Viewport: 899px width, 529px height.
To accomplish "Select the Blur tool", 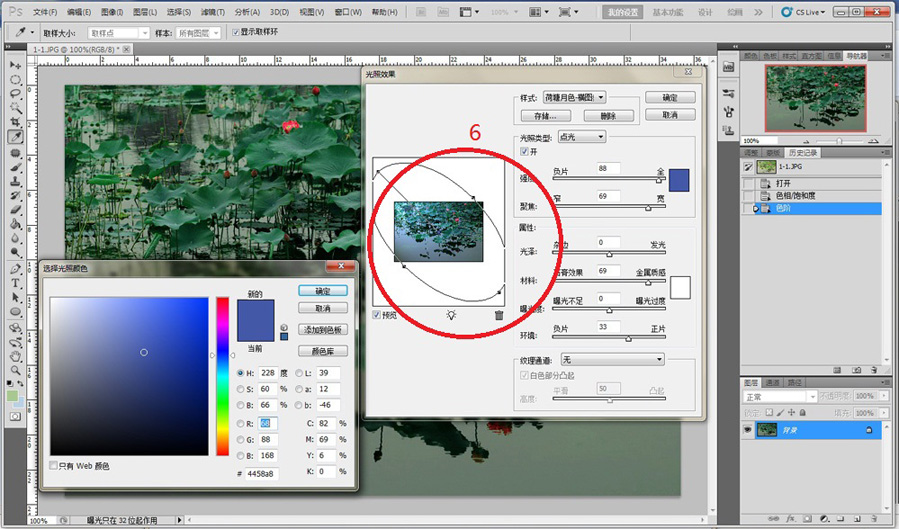I will tap(15, 238).
